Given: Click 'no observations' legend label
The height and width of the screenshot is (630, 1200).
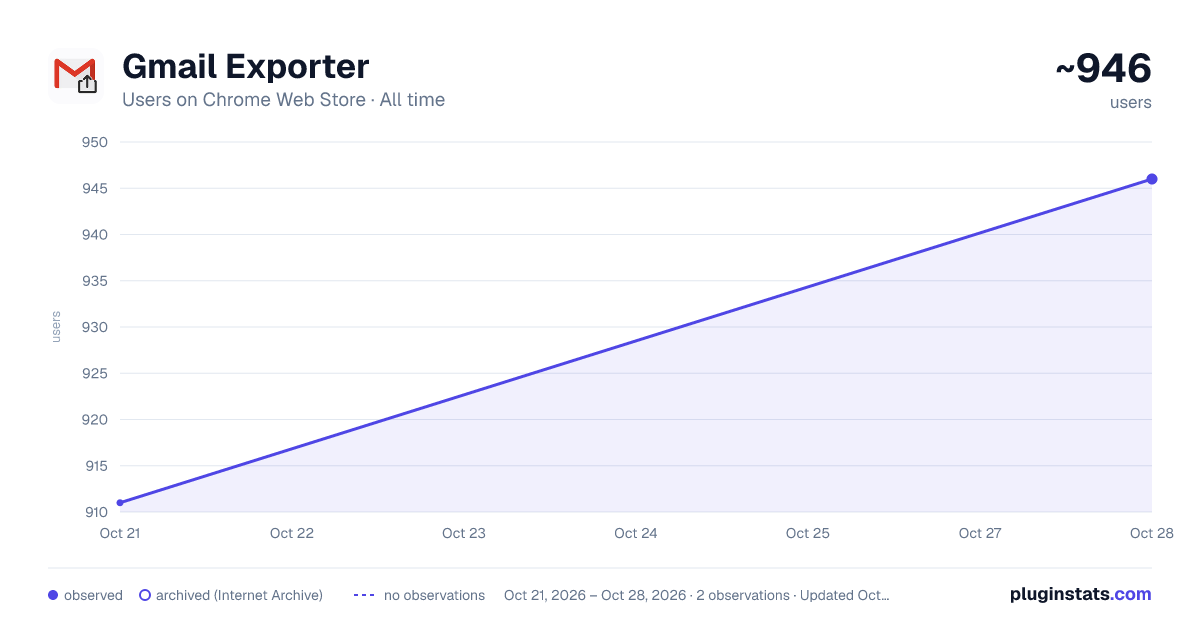Looking at the screenshot, I should pos(434,595).
